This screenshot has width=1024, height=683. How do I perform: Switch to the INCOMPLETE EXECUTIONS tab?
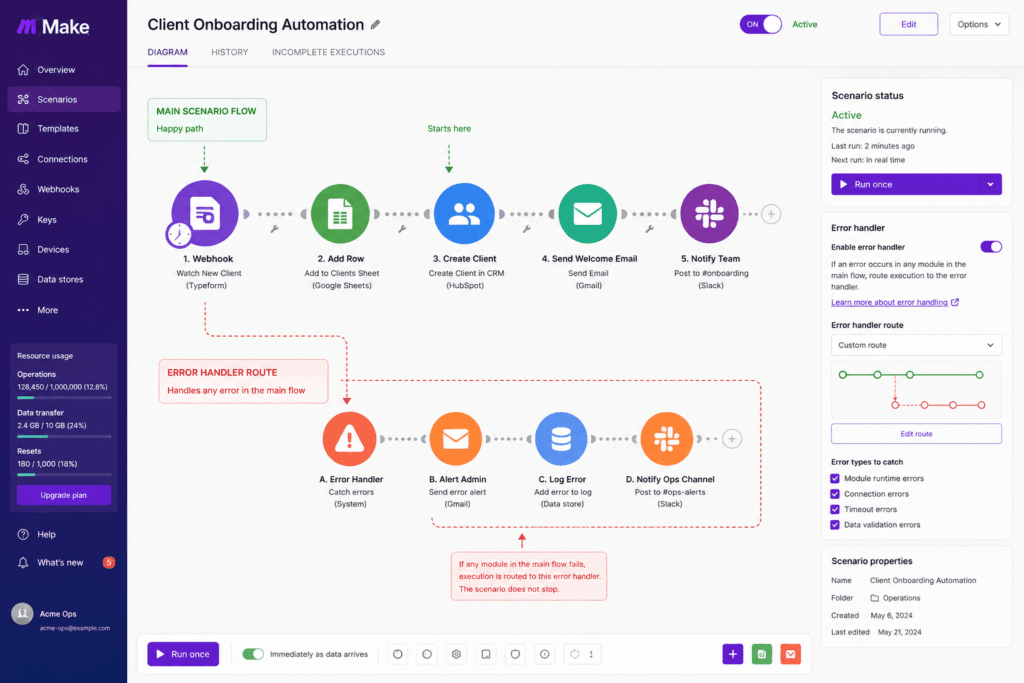point(328,52)
